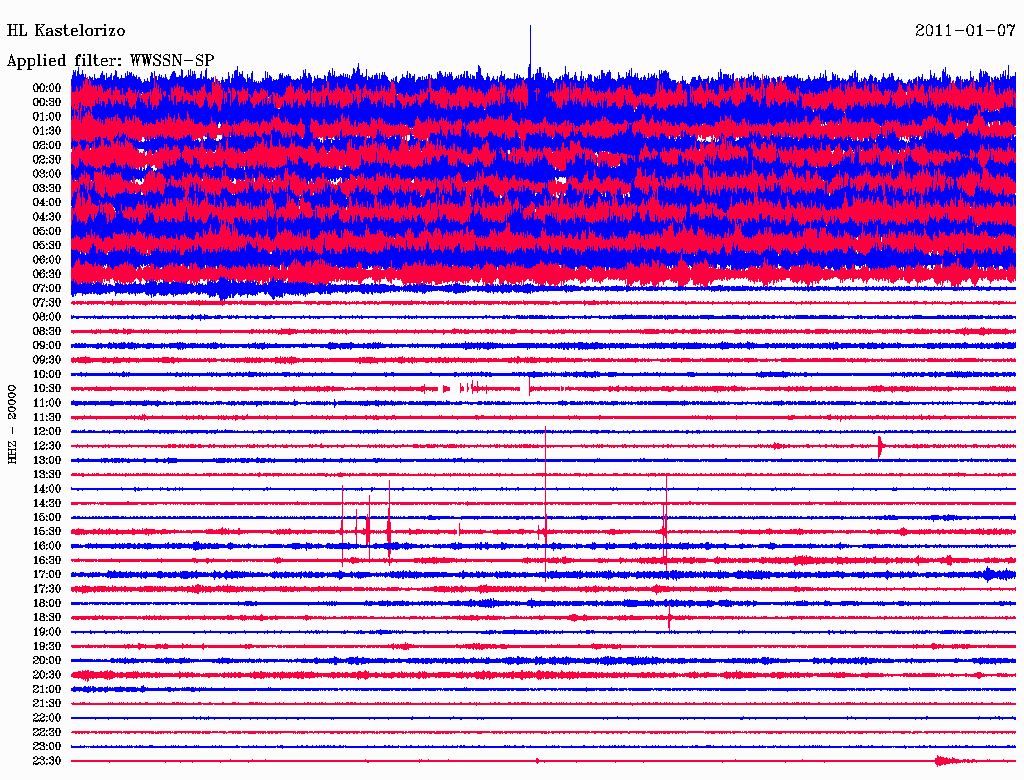Select the 01:00 time label
The image size is (1024, 780).
(x=47, y=116)
